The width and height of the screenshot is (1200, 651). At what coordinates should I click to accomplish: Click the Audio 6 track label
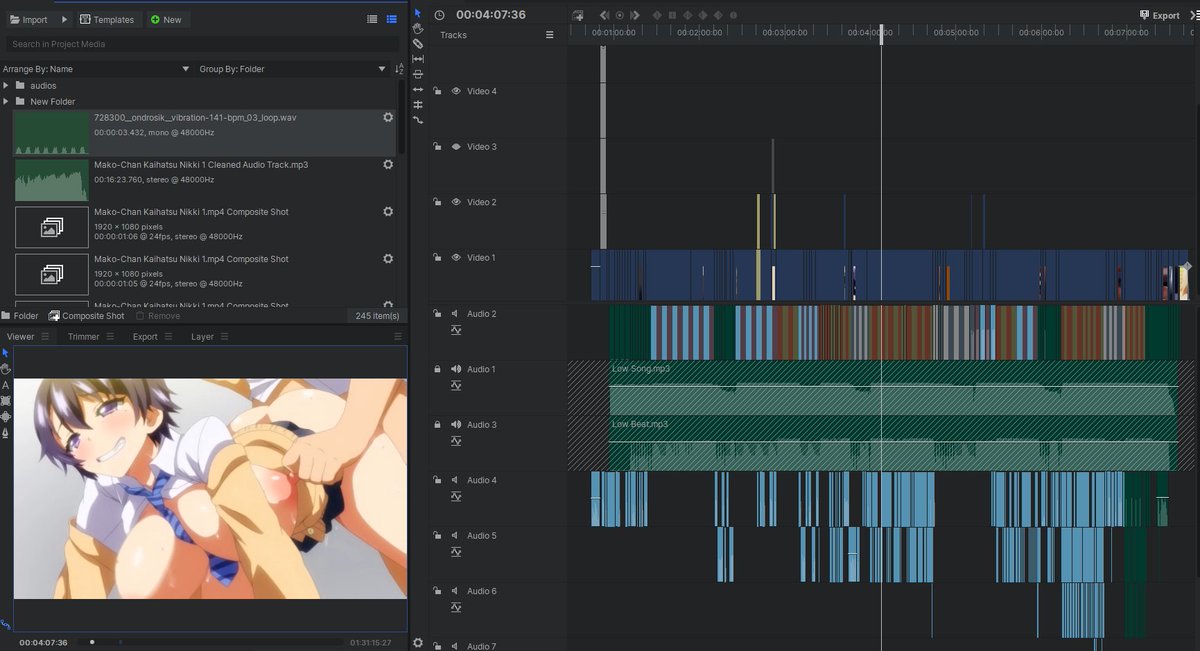482,591
